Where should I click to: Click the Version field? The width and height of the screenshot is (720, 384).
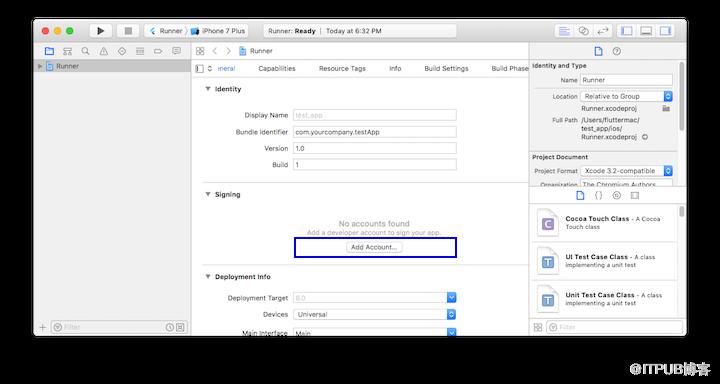coord(375,148)
